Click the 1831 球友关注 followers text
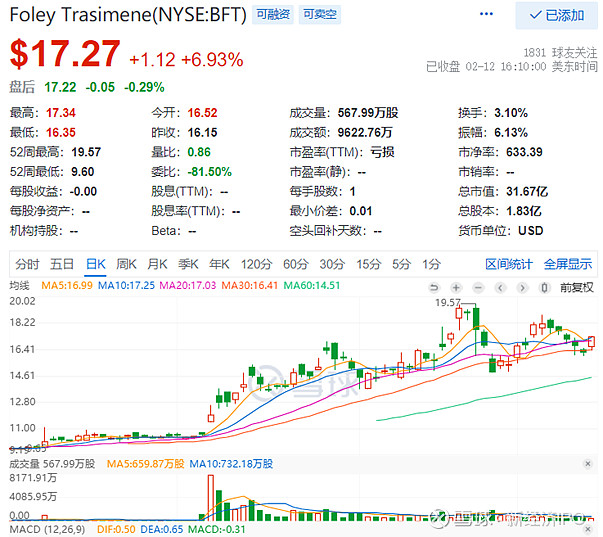This screenshot has height=537, width=603. pyautogui.click(x=560, y=52)
